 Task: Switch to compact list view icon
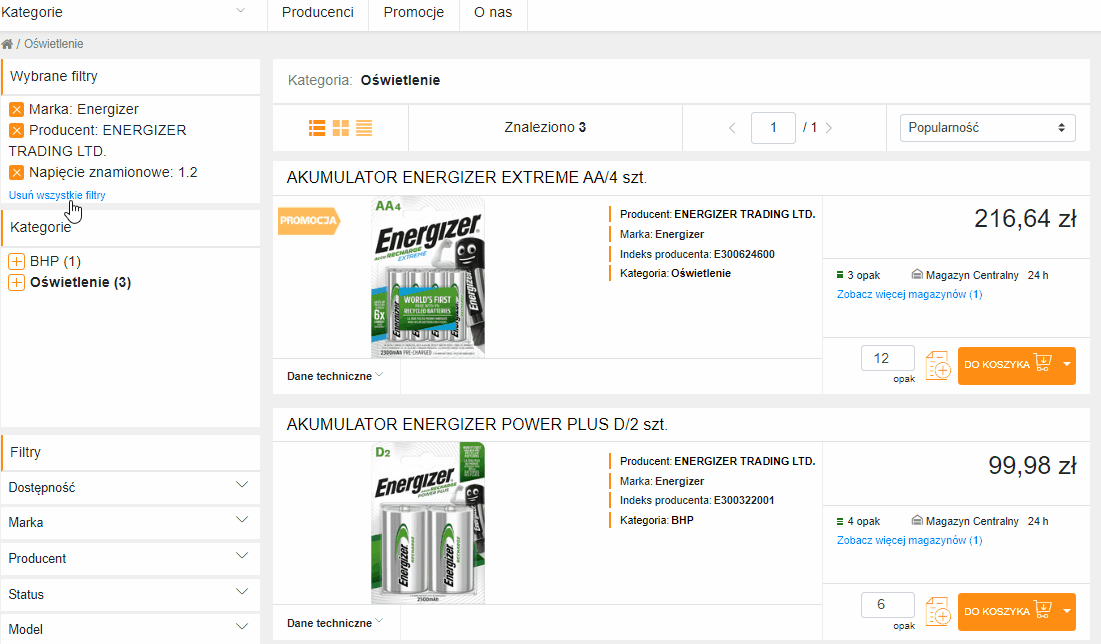[364, 128]
